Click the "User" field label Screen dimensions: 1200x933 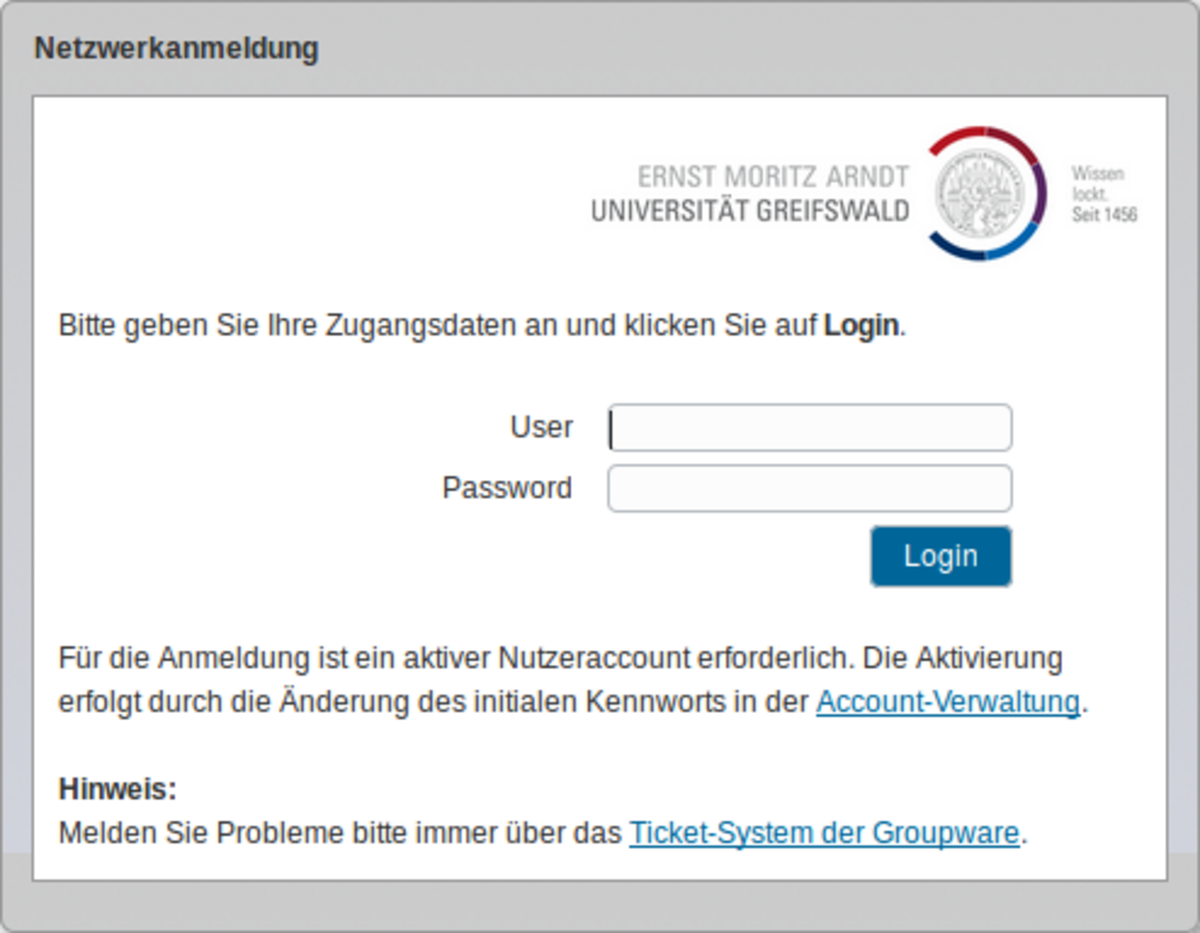pos(541,427)
